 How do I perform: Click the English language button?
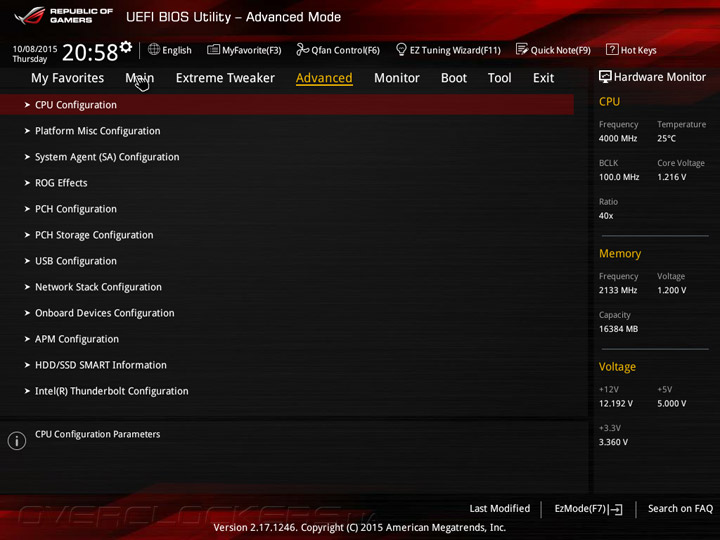click(177, 50)
